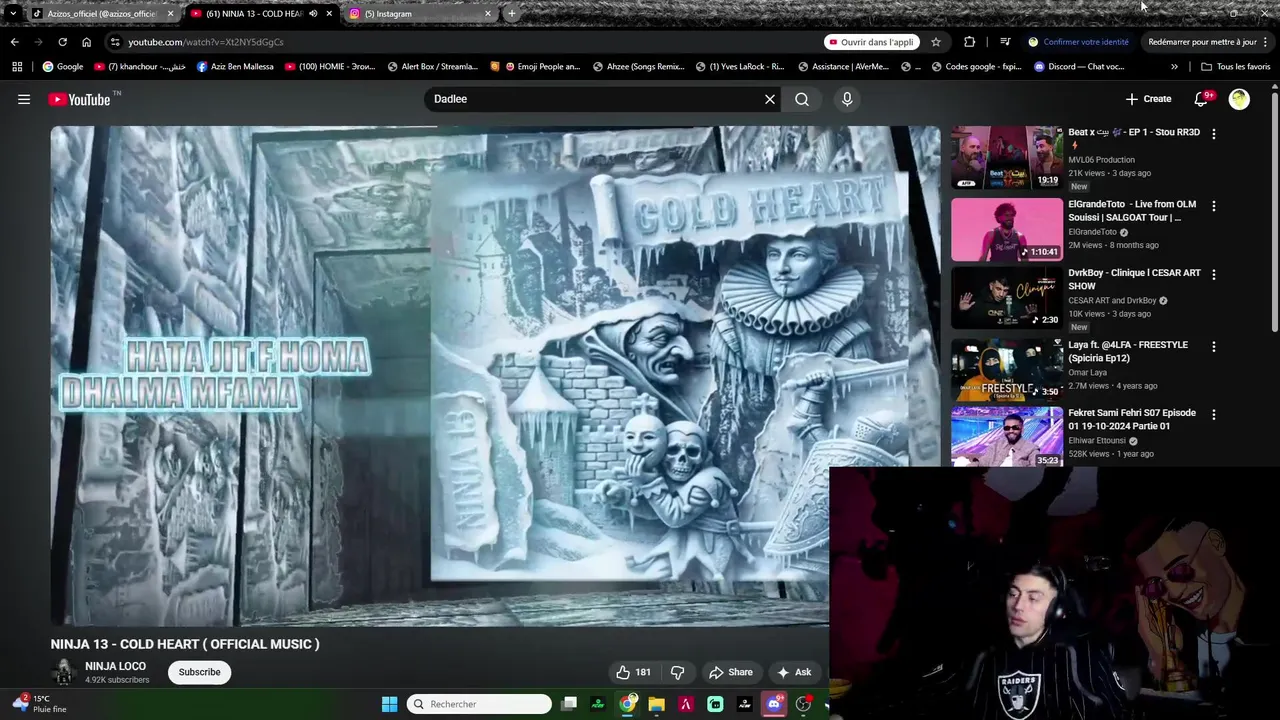This screenshot has height=720, width=1280.
Task: Bookmark this page with star icon
Action: click(936, 42)
